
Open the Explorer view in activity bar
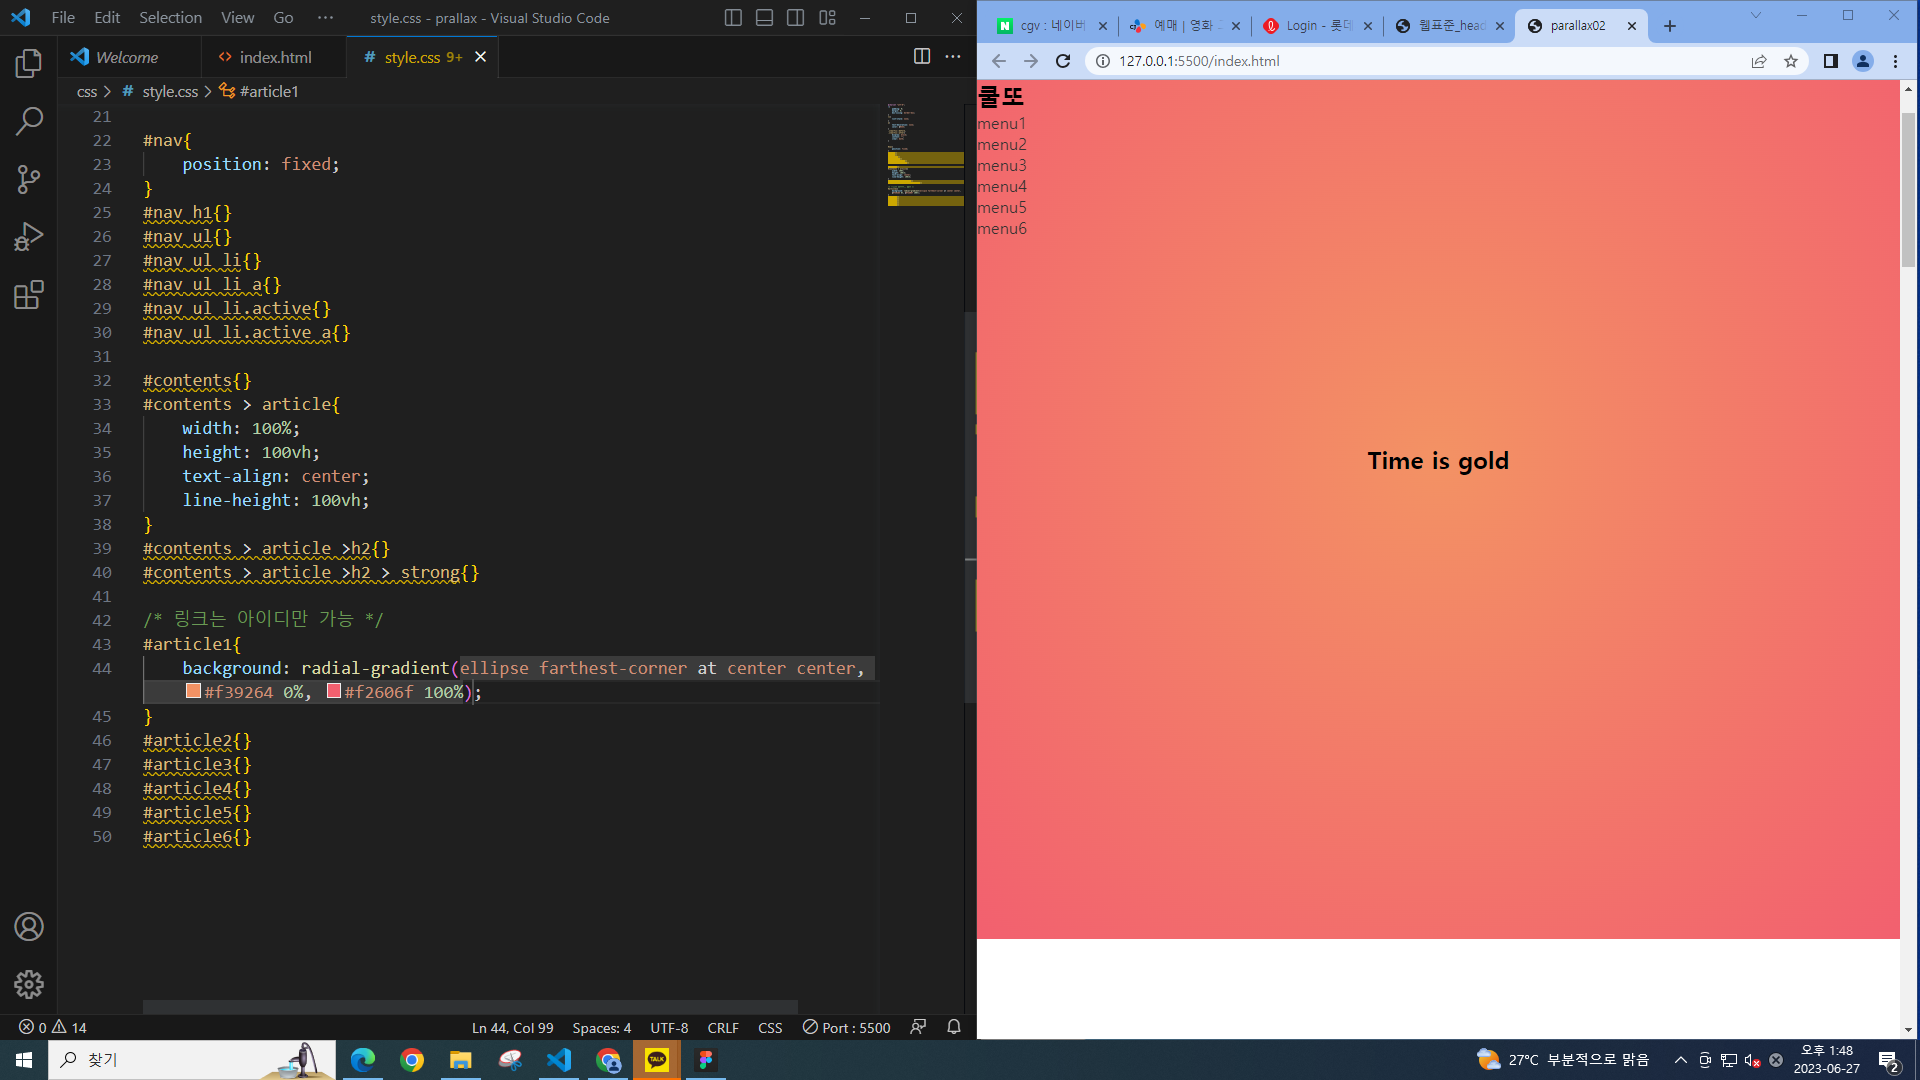29,64
